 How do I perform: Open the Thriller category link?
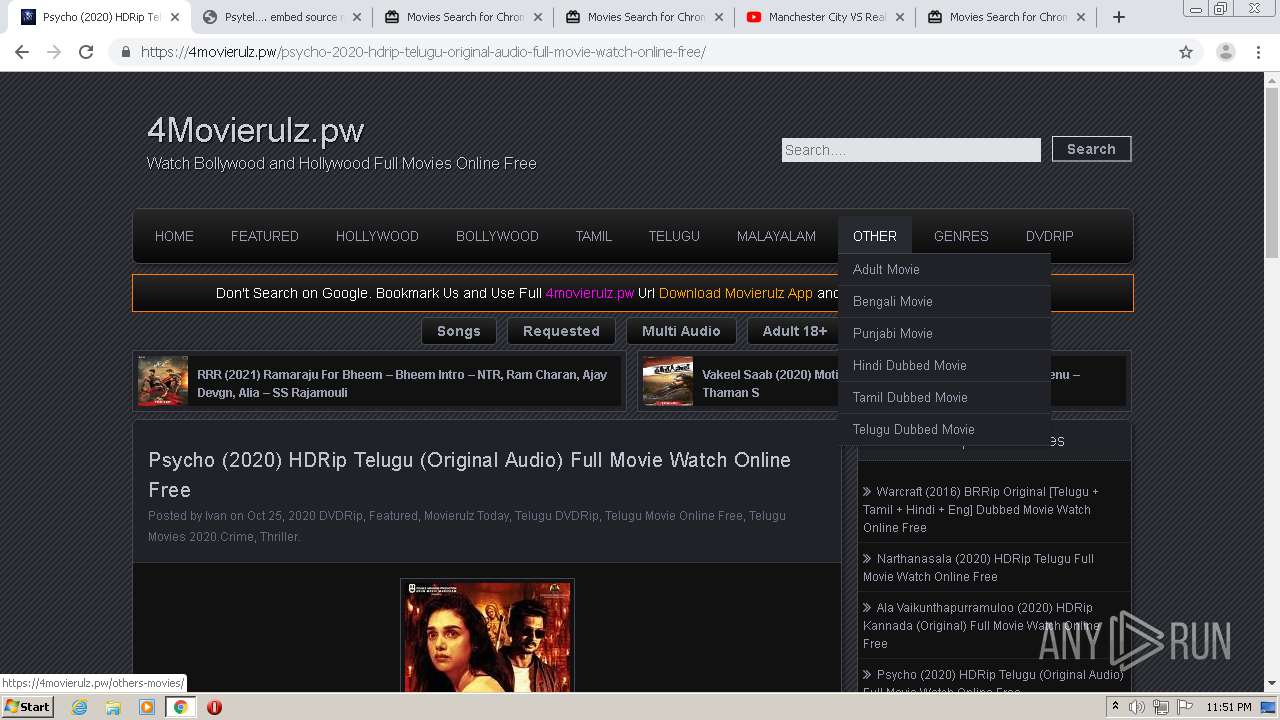click(278, 537)
